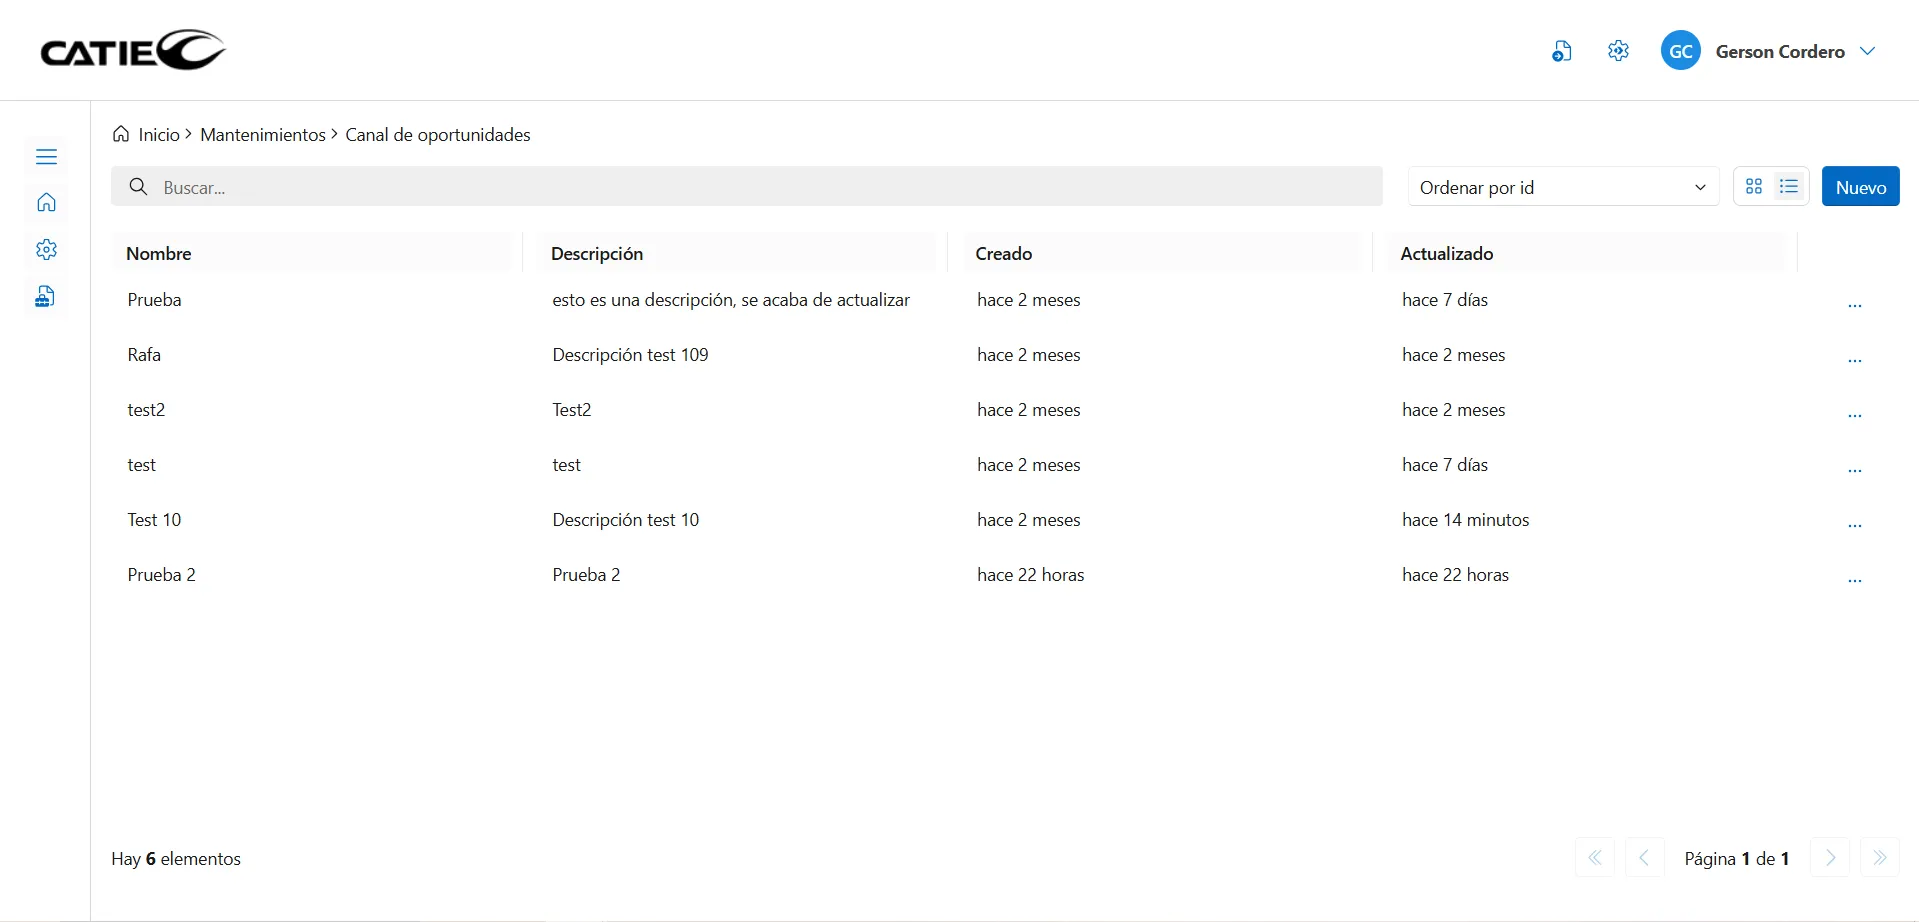The image size is (1919, 922).
Task: Go to Inicio in the breadcrumb
Action: 158,135
